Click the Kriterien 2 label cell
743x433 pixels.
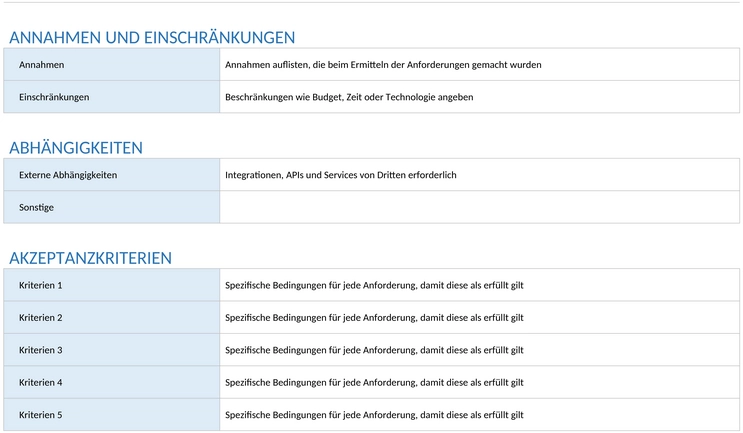coord(111,317)
